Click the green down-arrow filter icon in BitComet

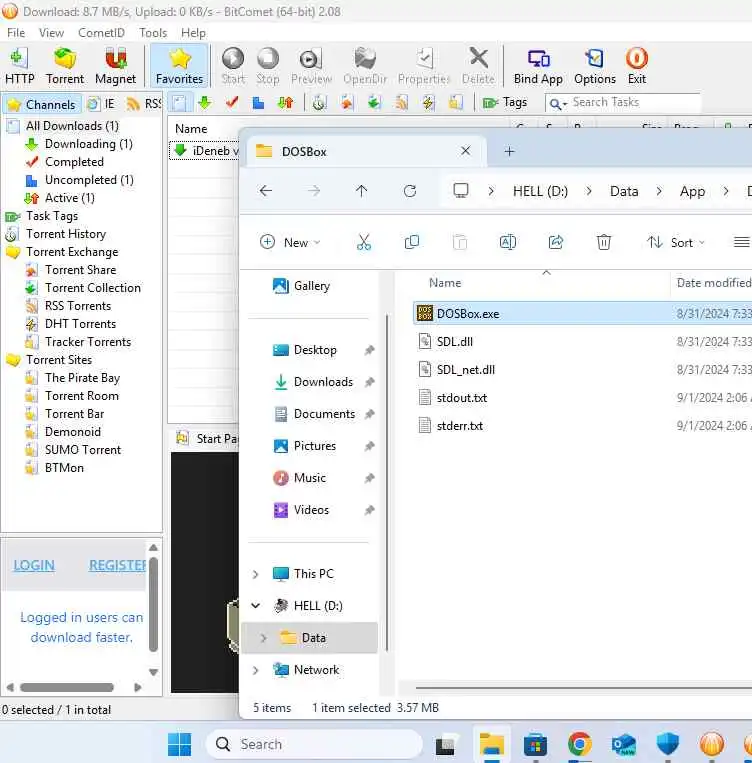[205, 103]
